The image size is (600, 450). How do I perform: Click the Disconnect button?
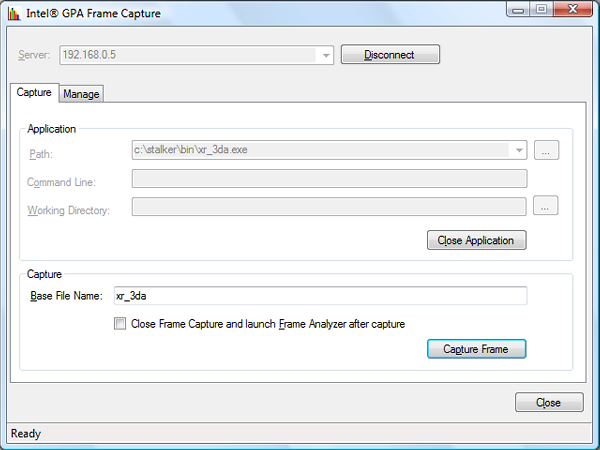point(390,54)
